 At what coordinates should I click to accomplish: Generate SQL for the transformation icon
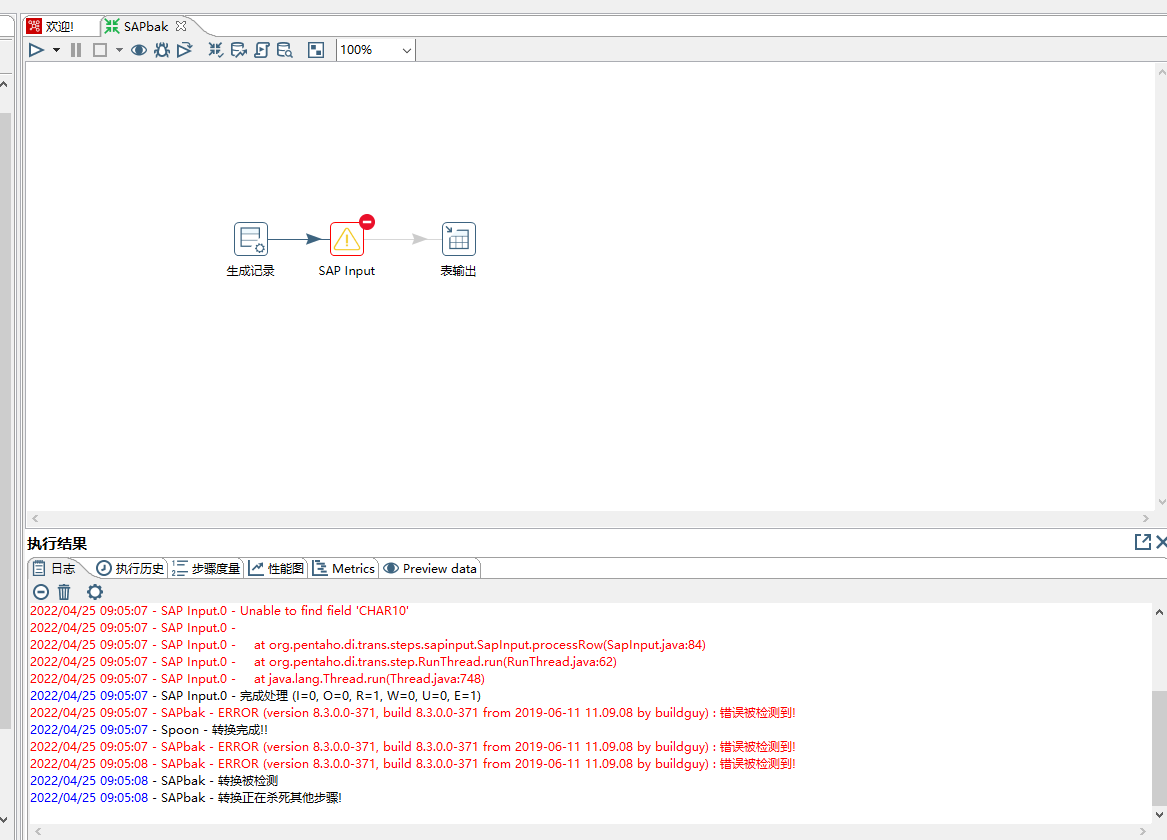[x=261, y=50]
